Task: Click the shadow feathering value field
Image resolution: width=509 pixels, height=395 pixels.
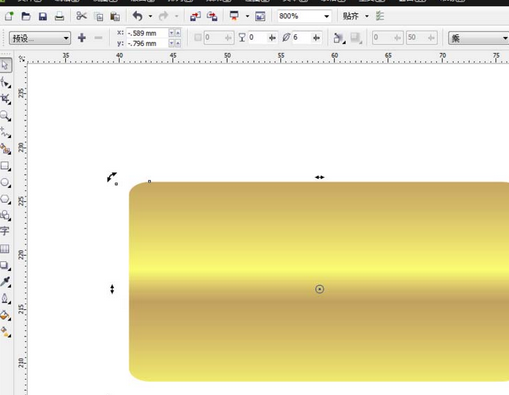Action: coord(302,38)
